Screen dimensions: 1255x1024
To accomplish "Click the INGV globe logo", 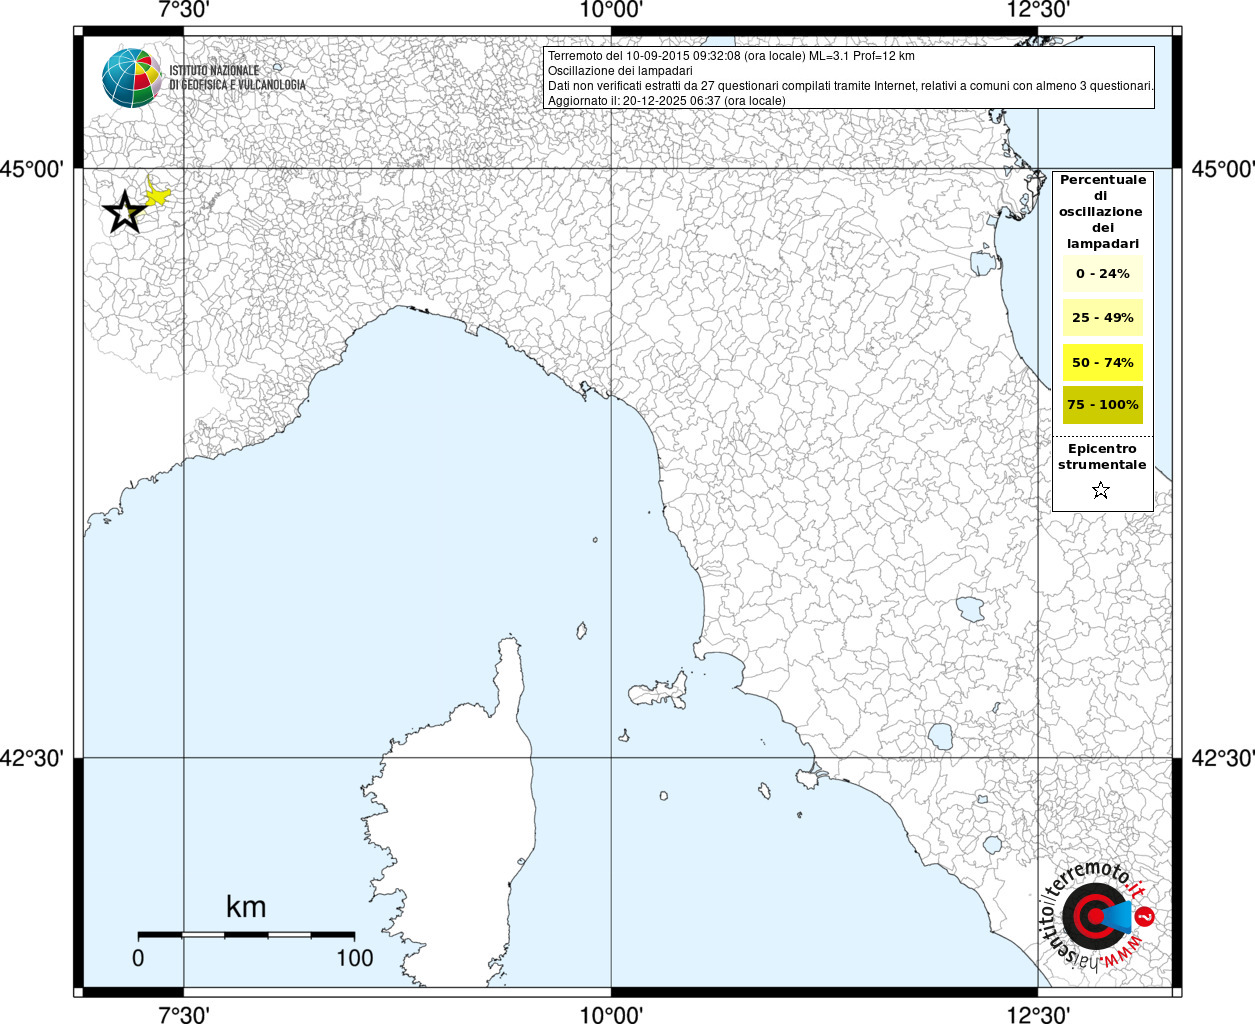I will click(x=131, y=77).
